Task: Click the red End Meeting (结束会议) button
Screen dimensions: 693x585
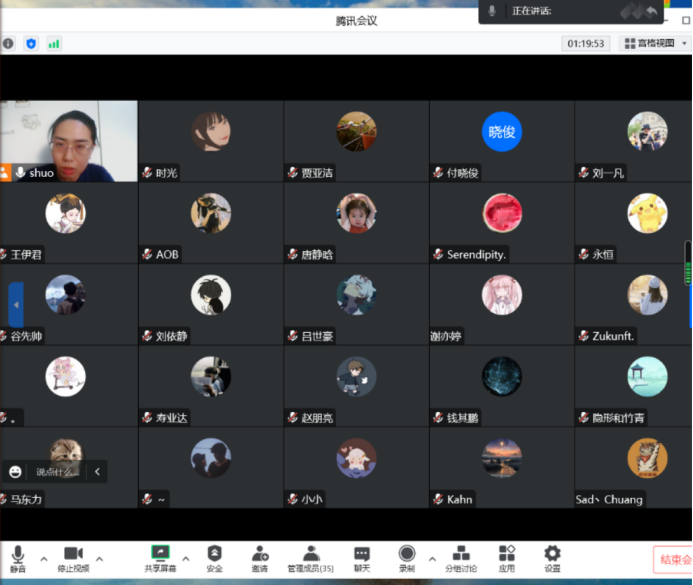Action: (x=673, y=560)
